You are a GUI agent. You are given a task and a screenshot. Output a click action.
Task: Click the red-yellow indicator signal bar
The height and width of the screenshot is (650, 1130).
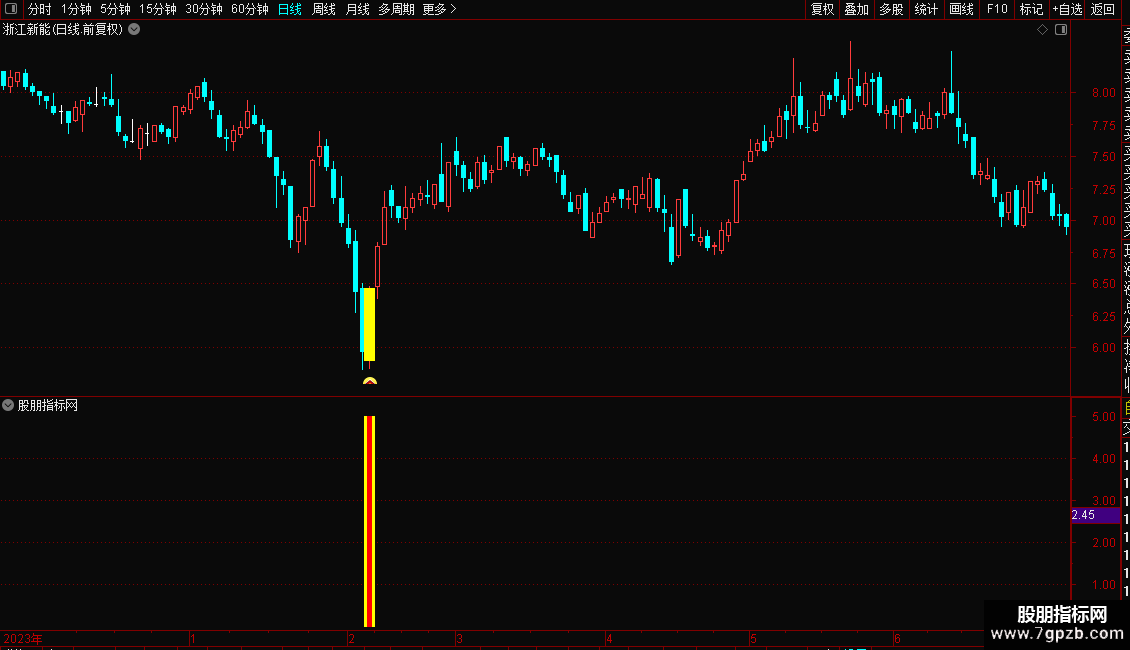click(x=370, y=521)
